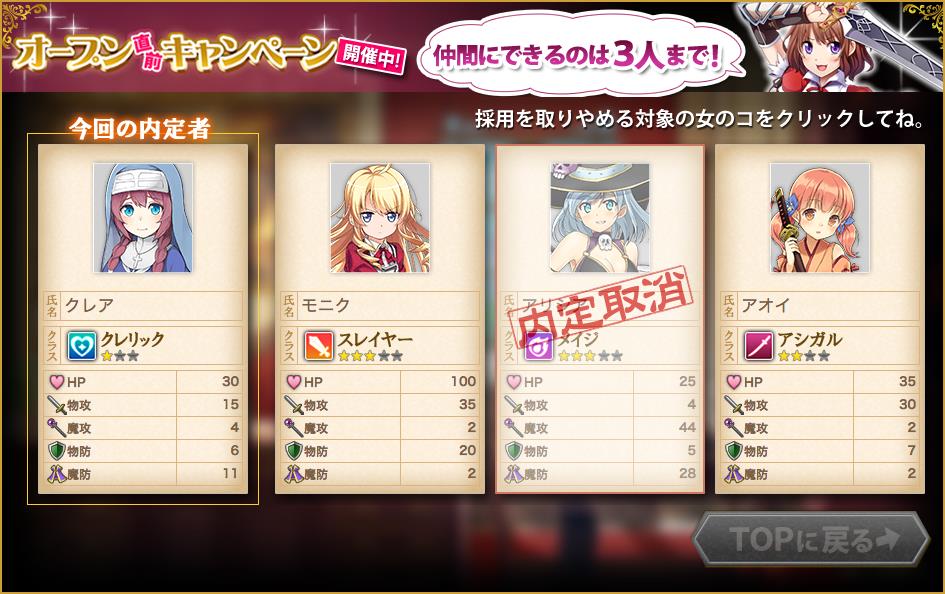This screenshot has width=945, height=594.
Task: Select the witch portrait marked 内定取消
Action: pyautogui.click(x=600, y=217)
